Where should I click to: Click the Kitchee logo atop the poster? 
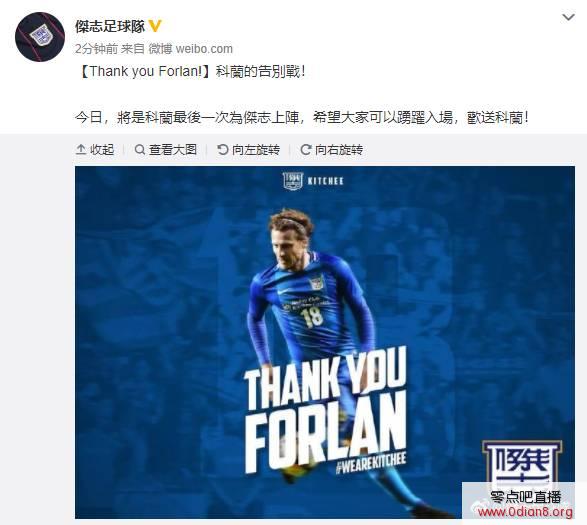coord(313,181)
